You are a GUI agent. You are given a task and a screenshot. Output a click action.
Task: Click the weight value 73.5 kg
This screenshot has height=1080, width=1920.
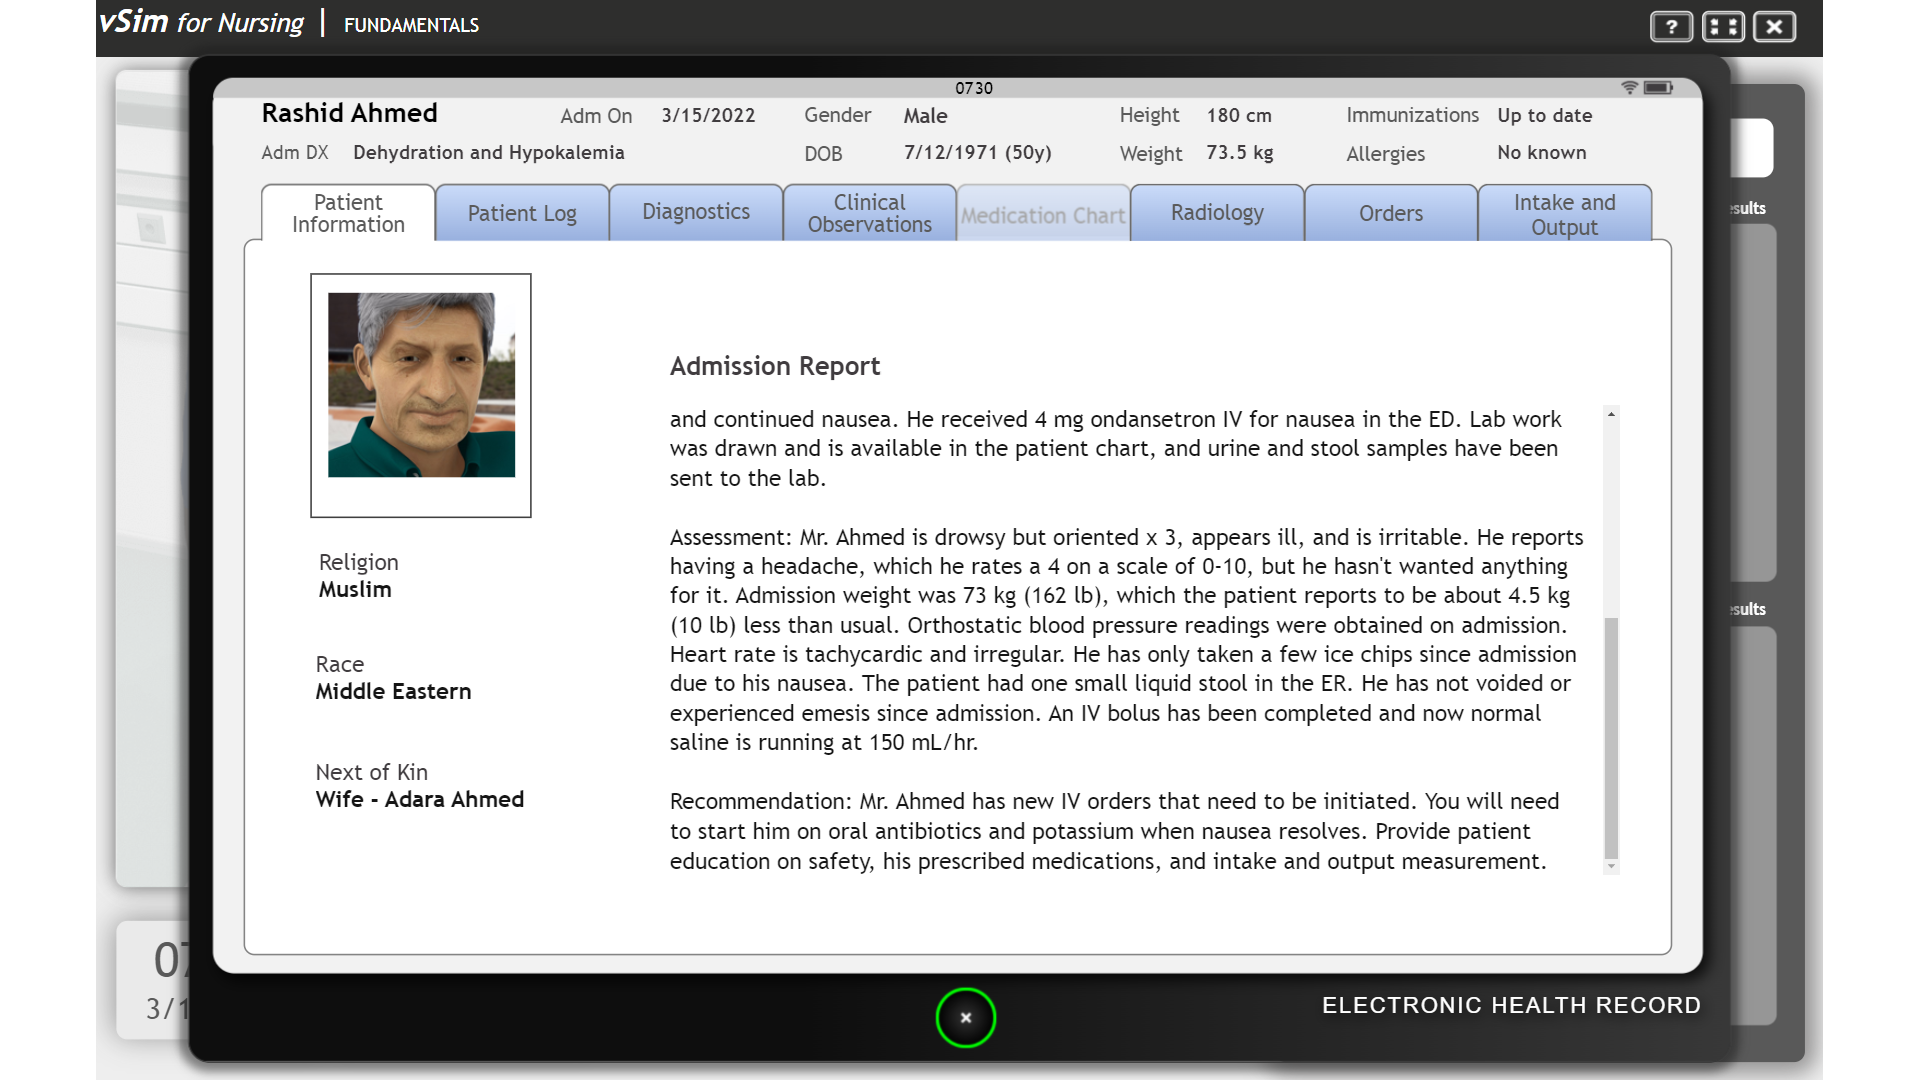pyautogui.click(x=1240, y=153)
